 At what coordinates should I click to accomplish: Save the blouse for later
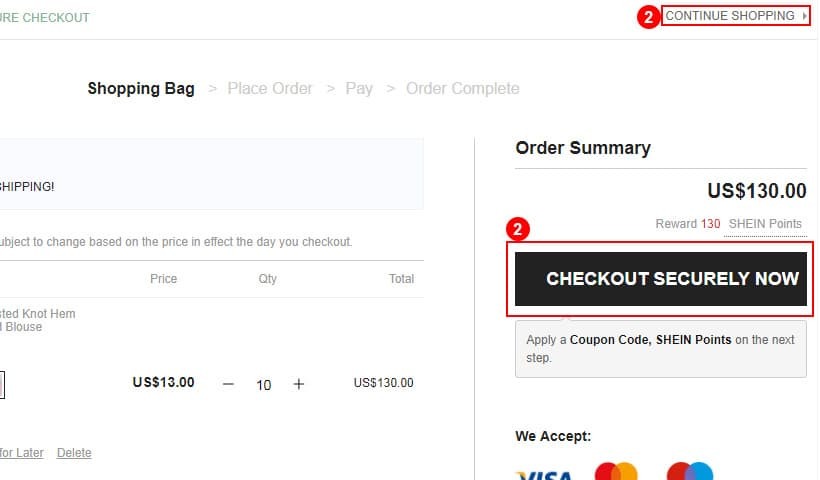tap(21, 453)
